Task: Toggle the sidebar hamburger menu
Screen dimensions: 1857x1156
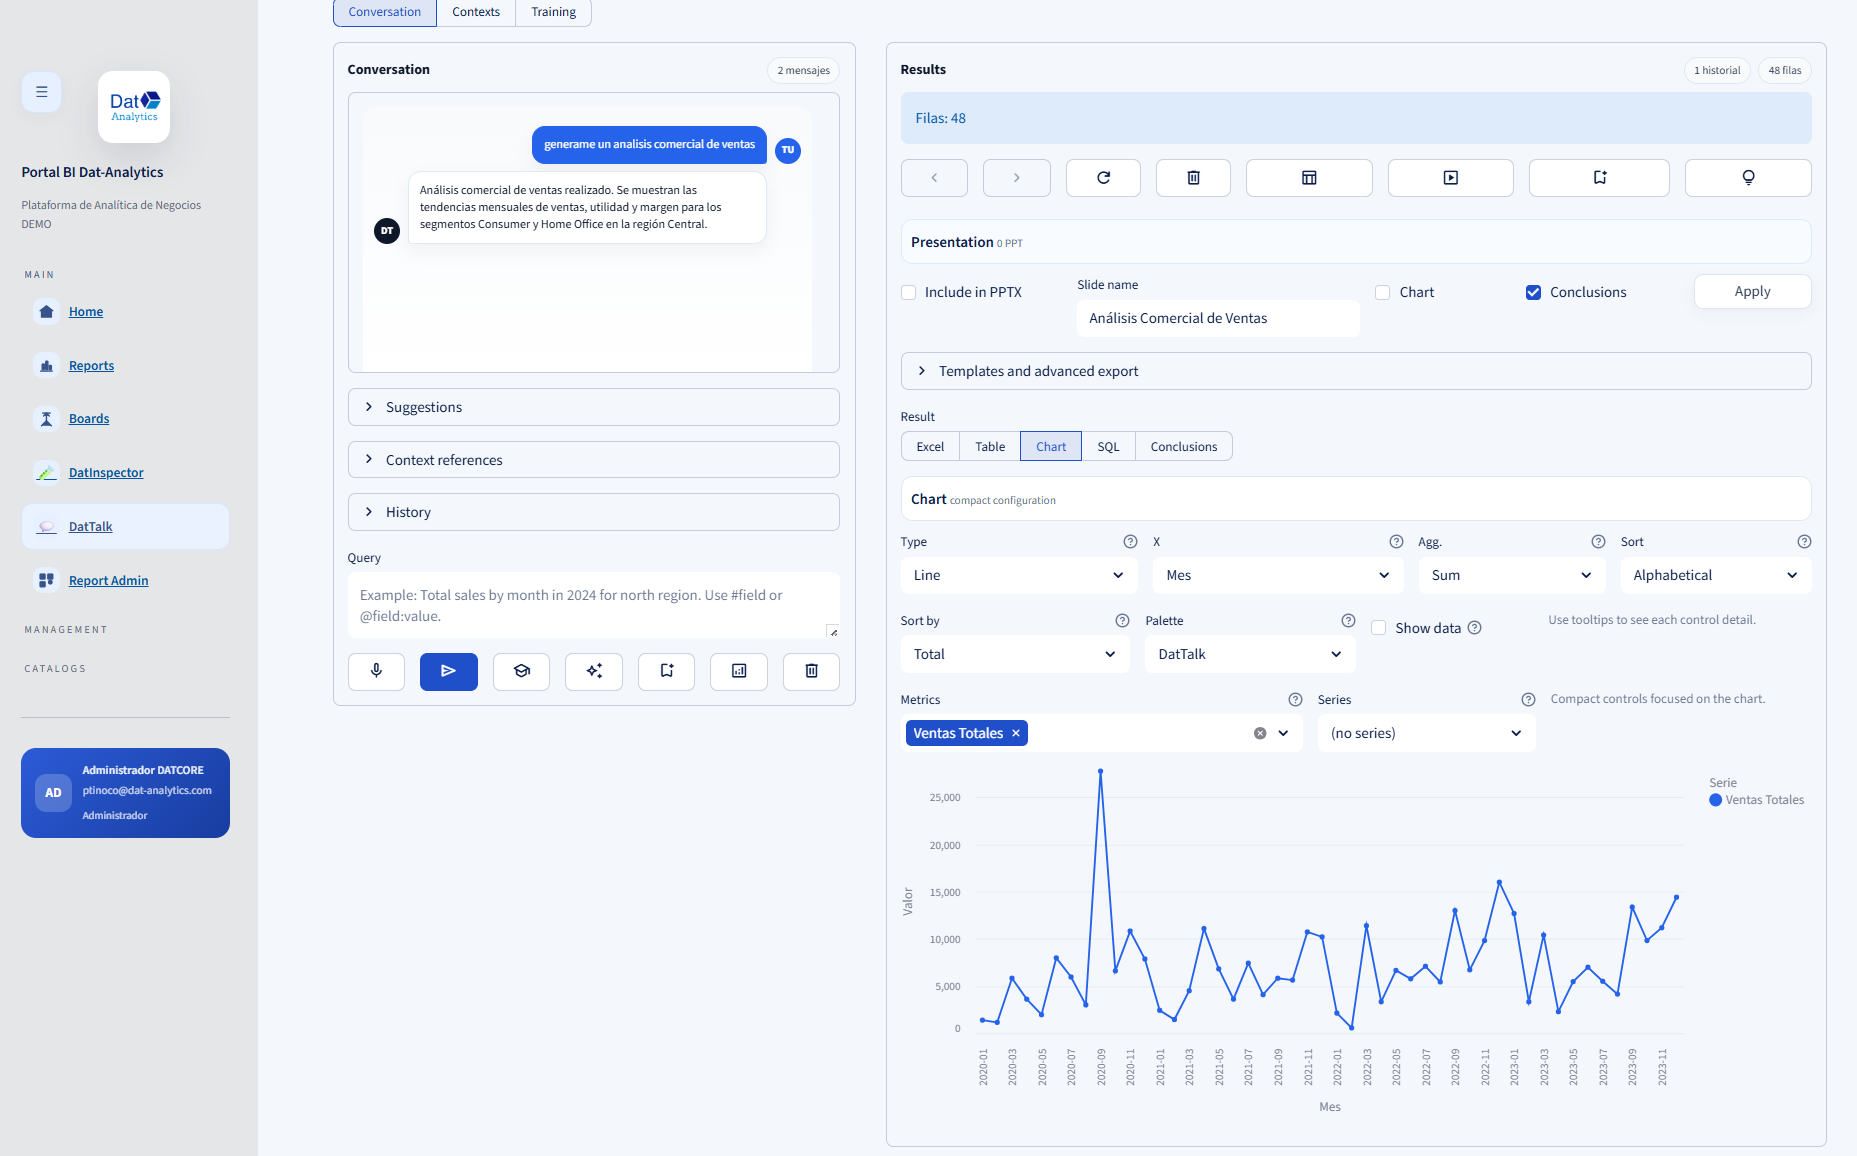Action: click(x=41, y=92)
